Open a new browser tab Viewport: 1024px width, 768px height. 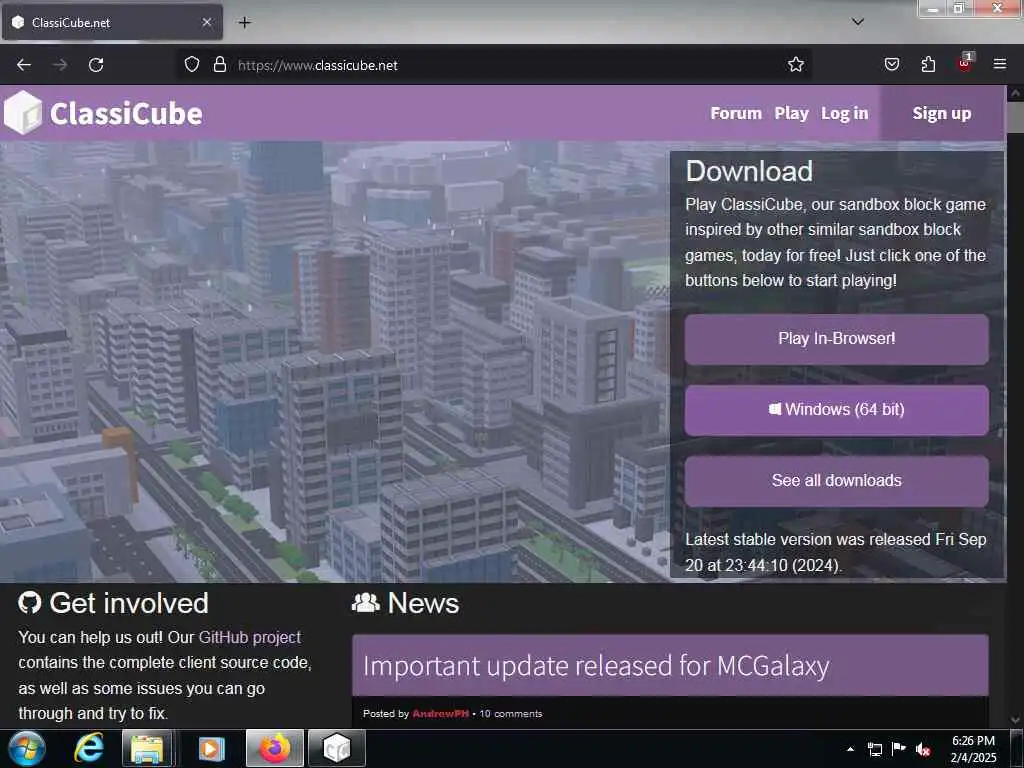244,23
